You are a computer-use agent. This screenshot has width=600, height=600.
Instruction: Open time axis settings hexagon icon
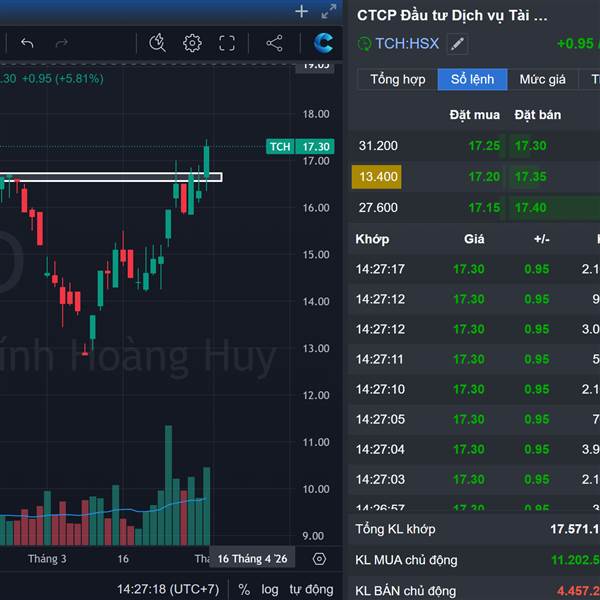[319, 559]
